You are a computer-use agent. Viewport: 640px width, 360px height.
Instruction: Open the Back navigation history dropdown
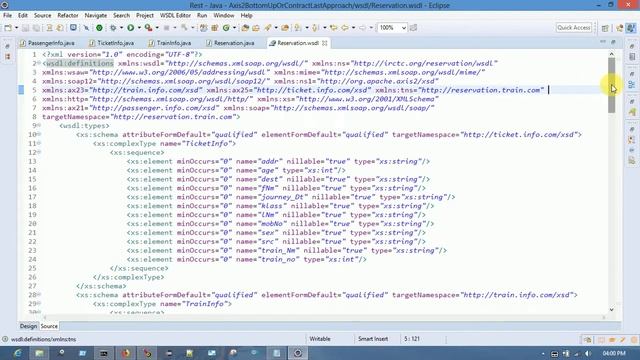pos(353,28)
